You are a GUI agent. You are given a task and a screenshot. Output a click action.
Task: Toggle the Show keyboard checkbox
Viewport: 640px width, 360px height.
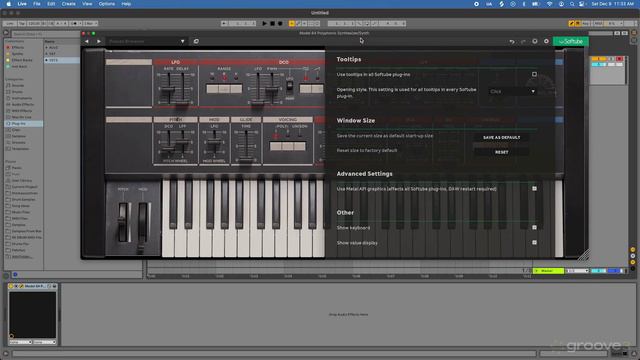pyautogui.click(x=534, y=227)
